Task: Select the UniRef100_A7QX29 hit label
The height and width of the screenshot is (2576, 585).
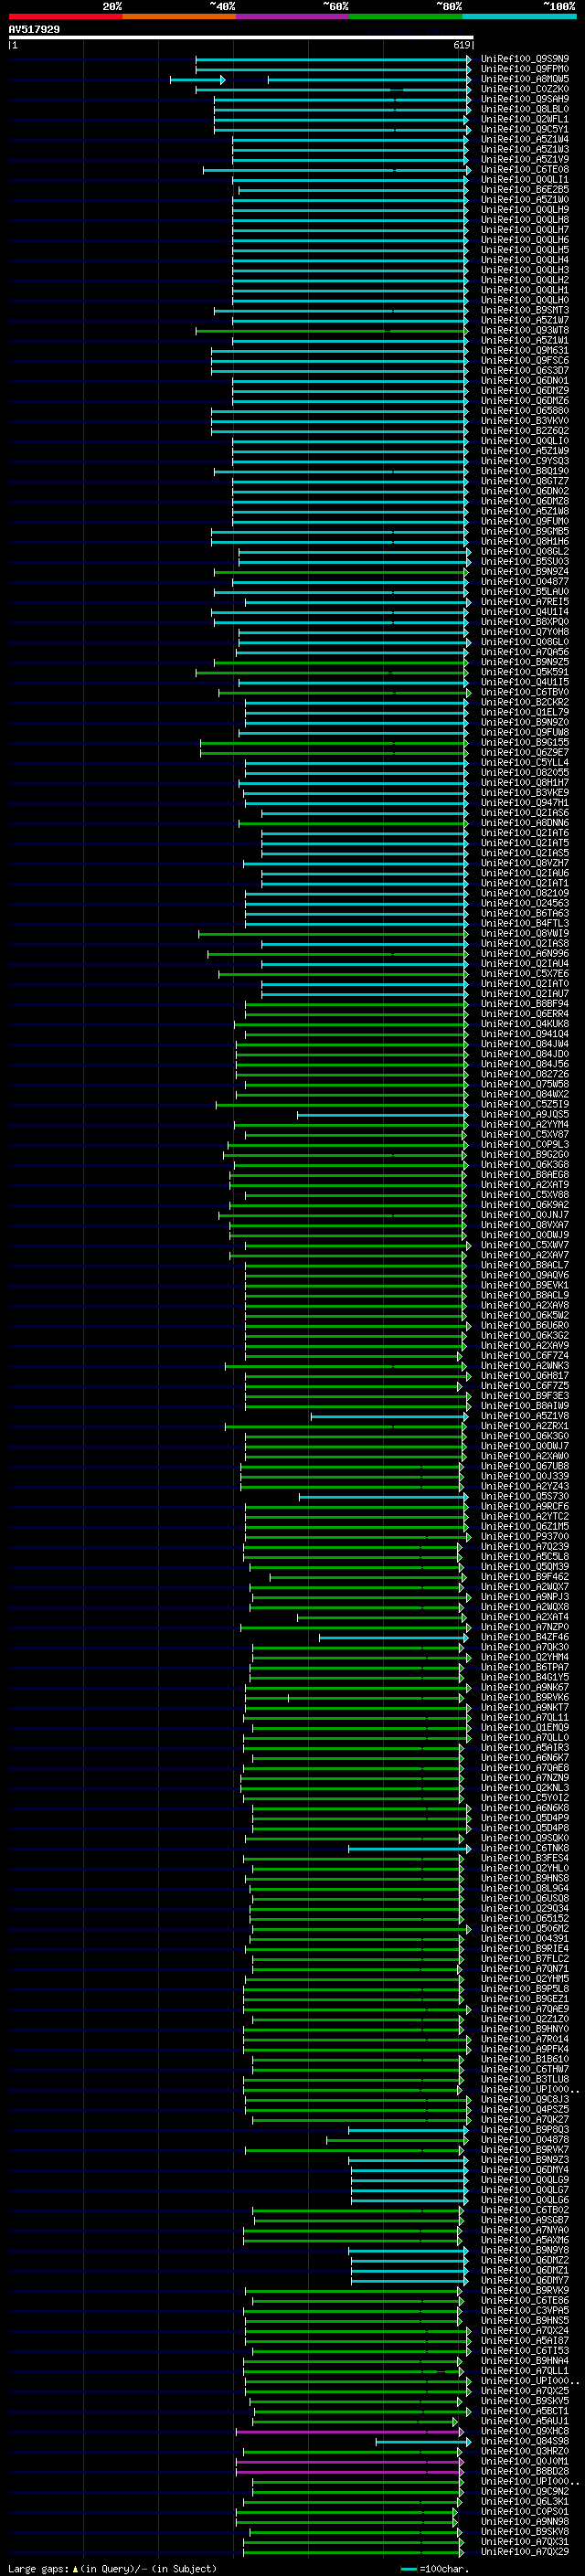Action: coord(525,2551)
